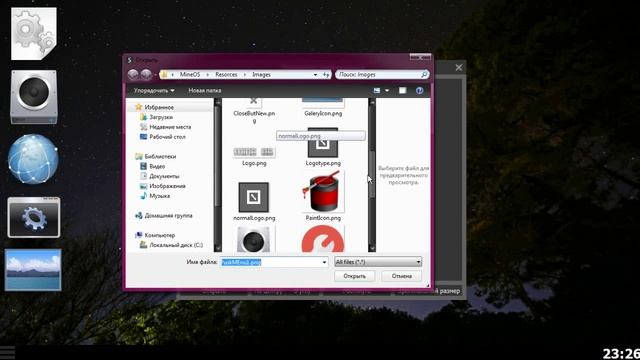The image size is (640, 360).
Task: Go forward with the dialog Forward arrow
Action: [x=146, y=74]
